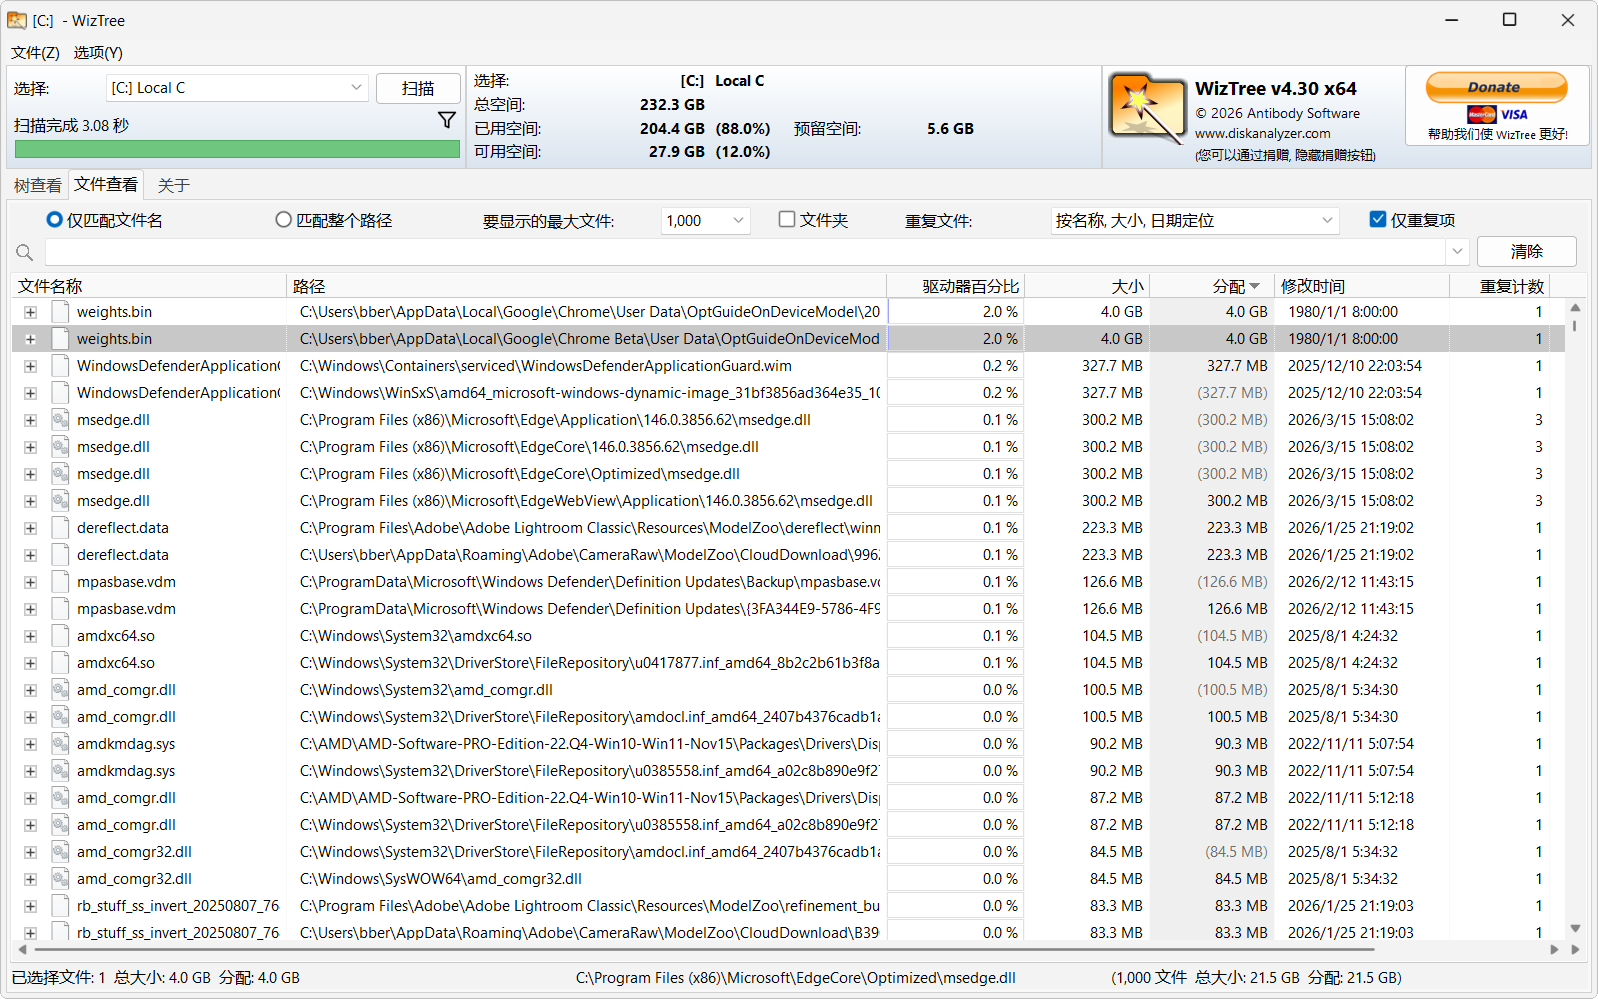This screenshot has height=999, width=1598.
Task: Click the search magnifier icon
Action: point(25,253)
